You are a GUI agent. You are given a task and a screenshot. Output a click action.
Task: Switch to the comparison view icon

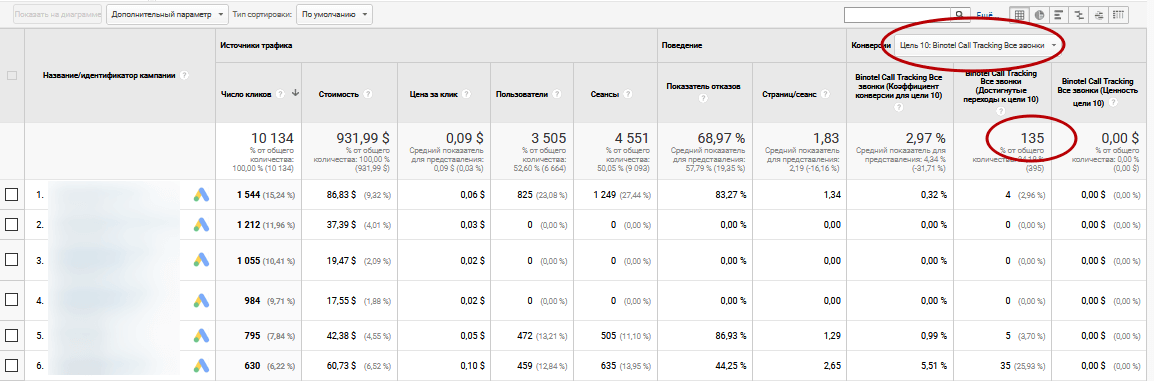click(1078, 14)
